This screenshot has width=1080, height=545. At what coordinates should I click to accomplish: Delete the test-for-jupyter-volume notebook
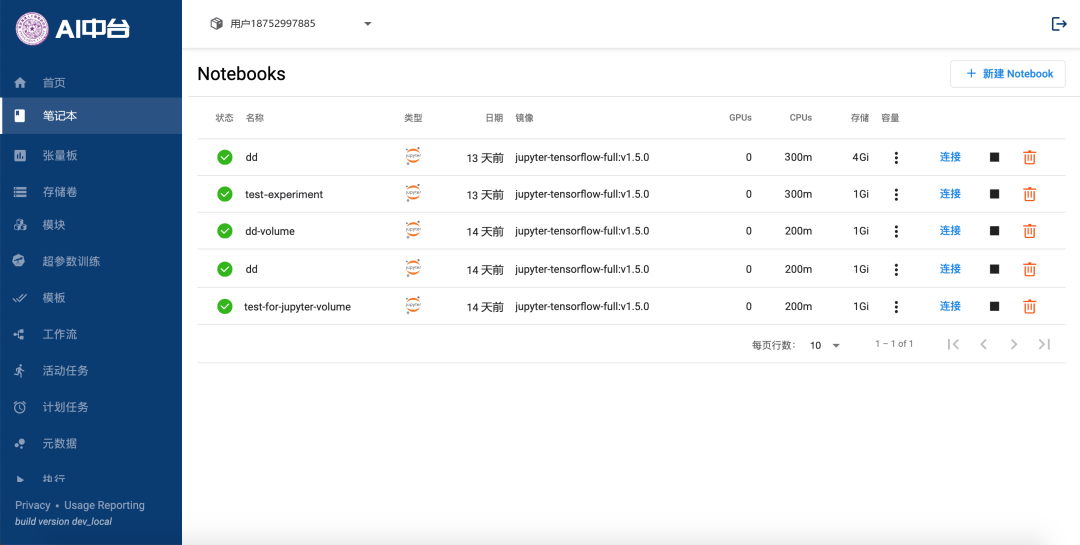point(1029,307)
